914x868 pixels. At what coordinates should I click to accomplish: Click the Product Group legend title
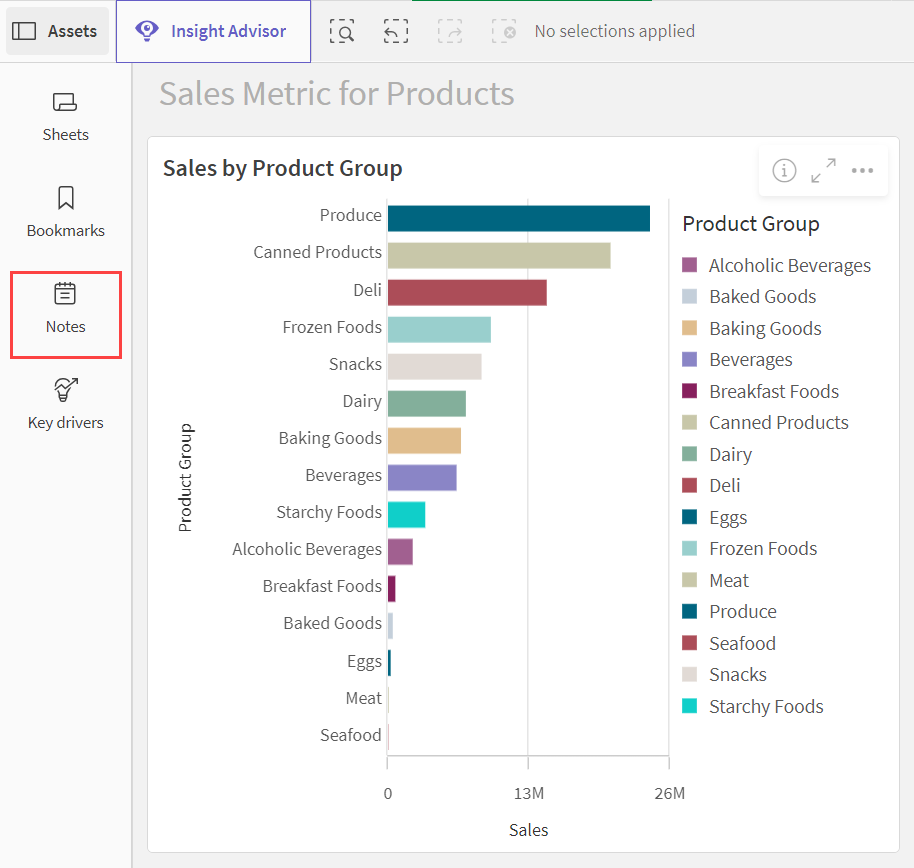[751, 224]
